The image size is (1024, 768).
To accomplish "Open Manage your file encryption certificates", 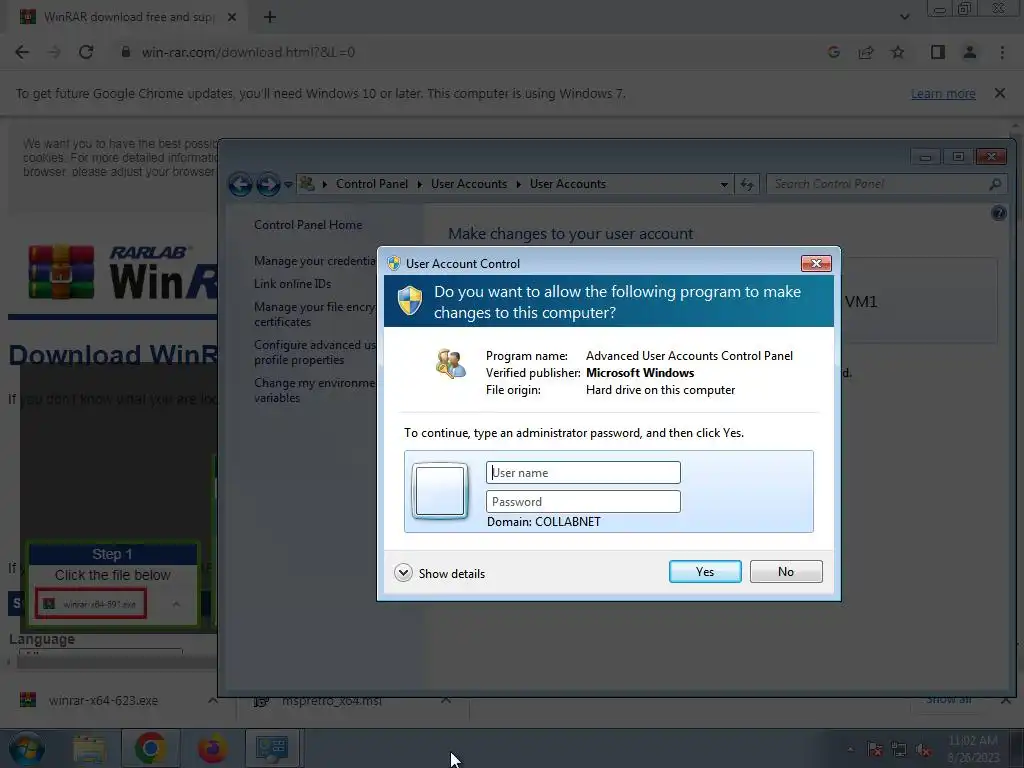I will pos(315,314).
